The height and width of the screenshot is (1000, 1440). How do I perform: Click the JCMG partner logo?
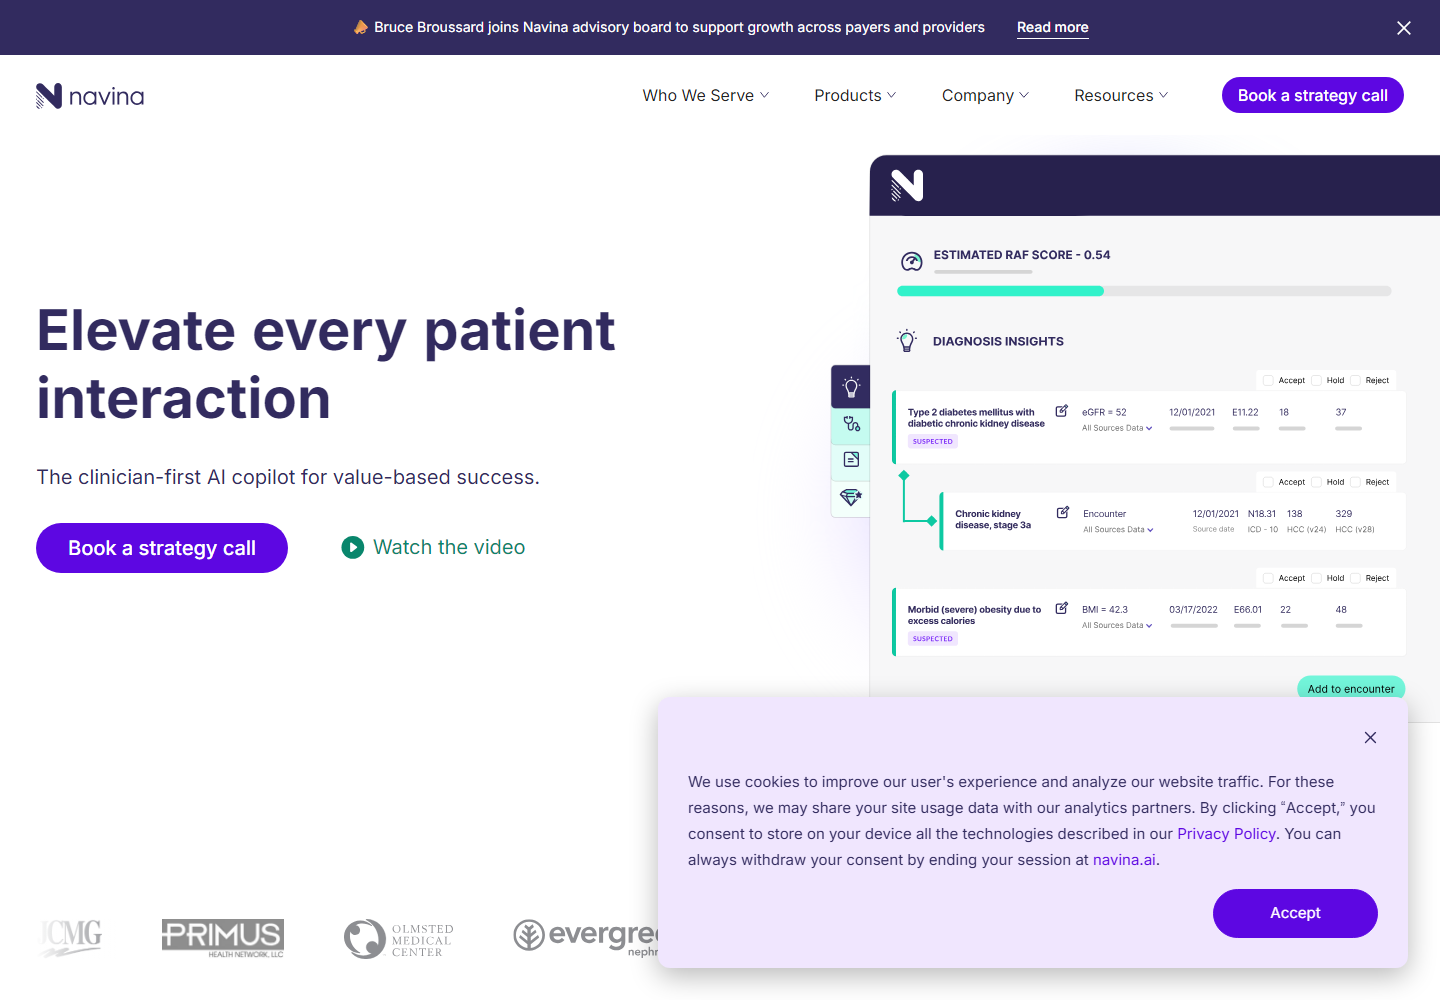[x=71, y=938]
